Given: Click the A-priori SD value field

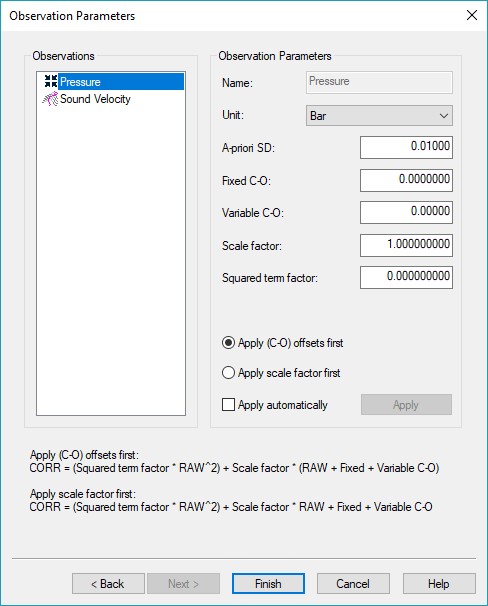Looking at the screenshot, I should (406, 147).
